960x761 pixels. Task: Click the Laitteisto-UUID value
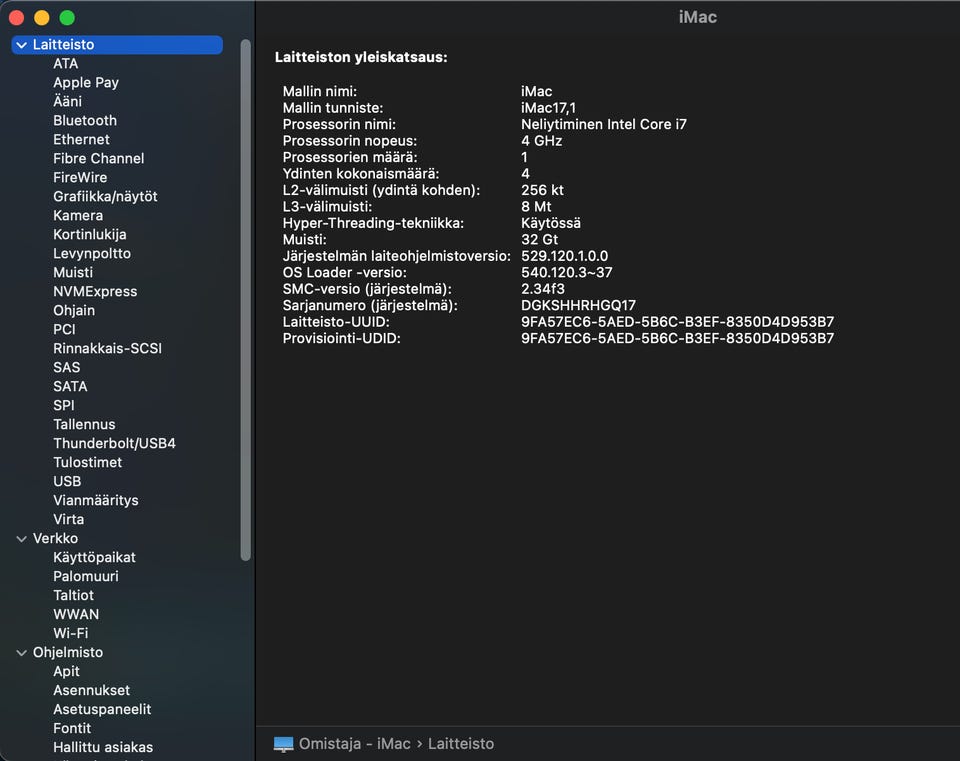677,322
